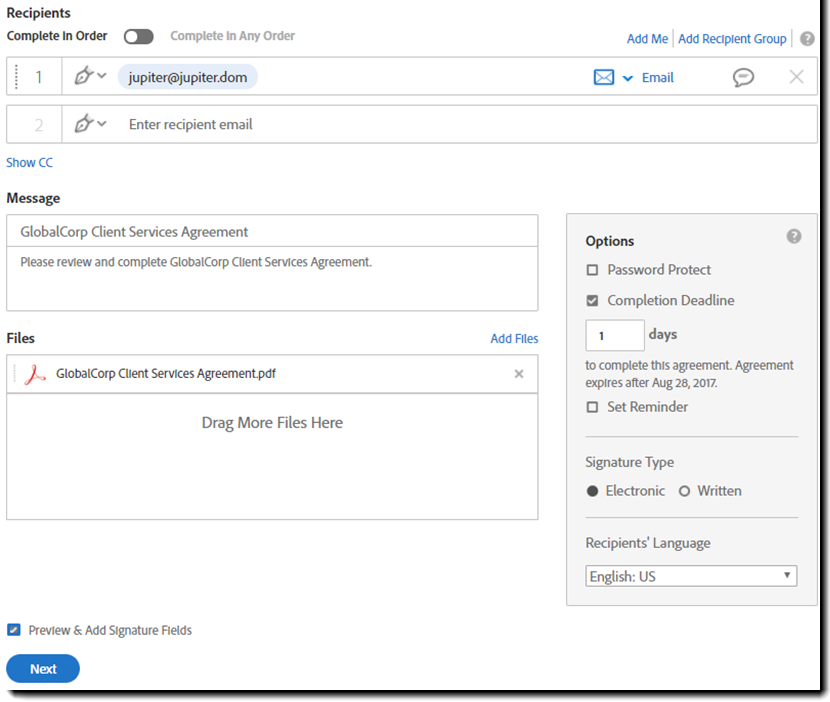Remove recipient jupiter@jupiter.dom with the X icon
Viewport: 830px width, 702px height.
coord(796,77)
